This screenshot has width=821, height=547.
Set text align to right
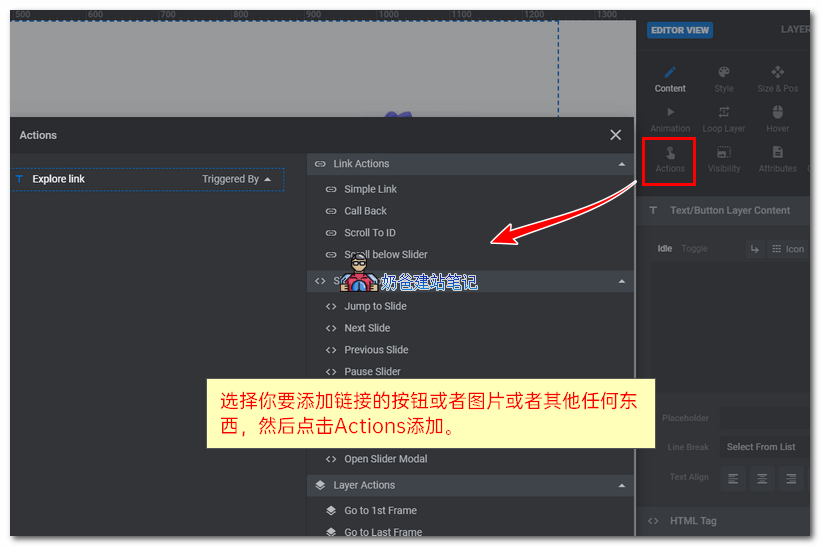pos(791,478)
